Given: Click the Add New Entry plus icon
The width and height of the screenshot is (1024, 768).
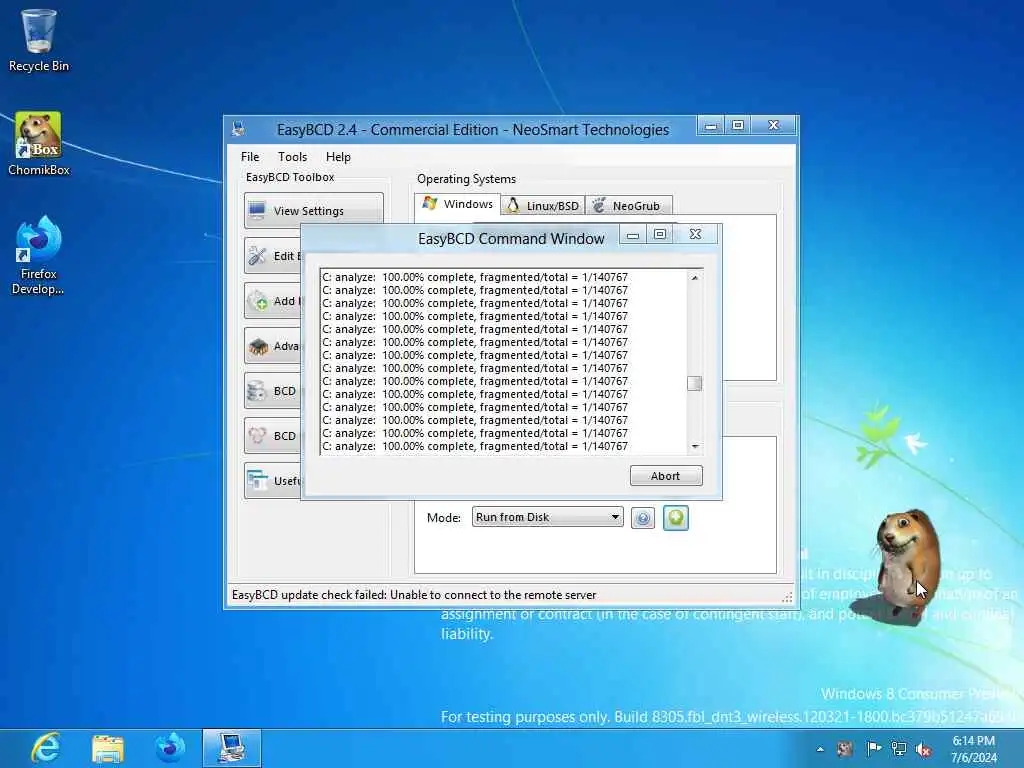Looking at the screenshot, I should pyautogui.click(x=259, y=301).
